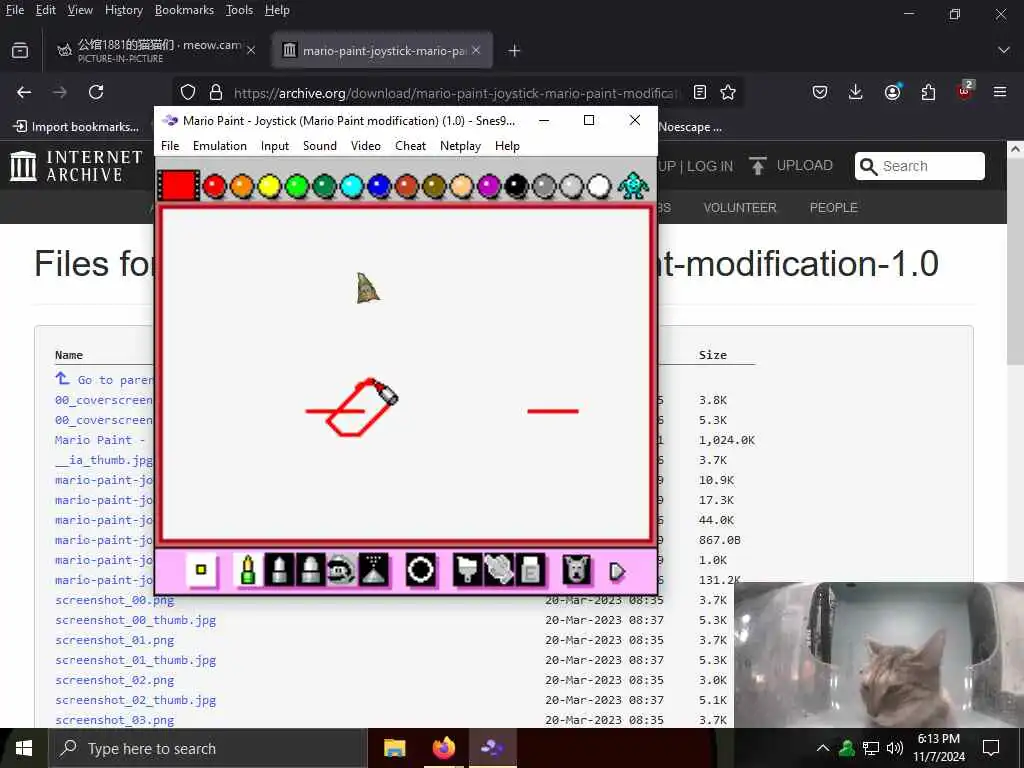This screenshot has width=1024, height=768.
Task: Open Pocket save icon
Action: (x=820, y=92)
